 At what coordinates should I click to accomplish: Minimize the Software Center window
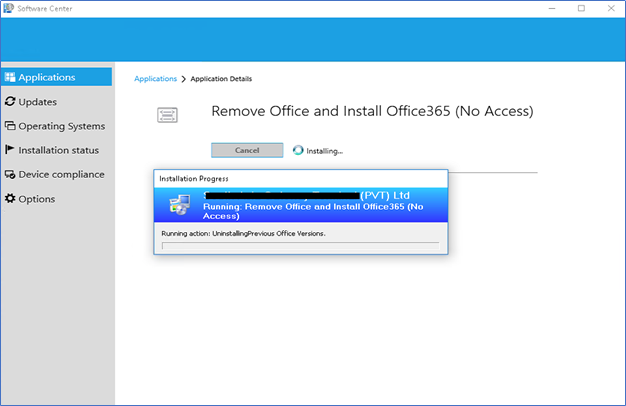pyautogui.click(x=552, y=8)
